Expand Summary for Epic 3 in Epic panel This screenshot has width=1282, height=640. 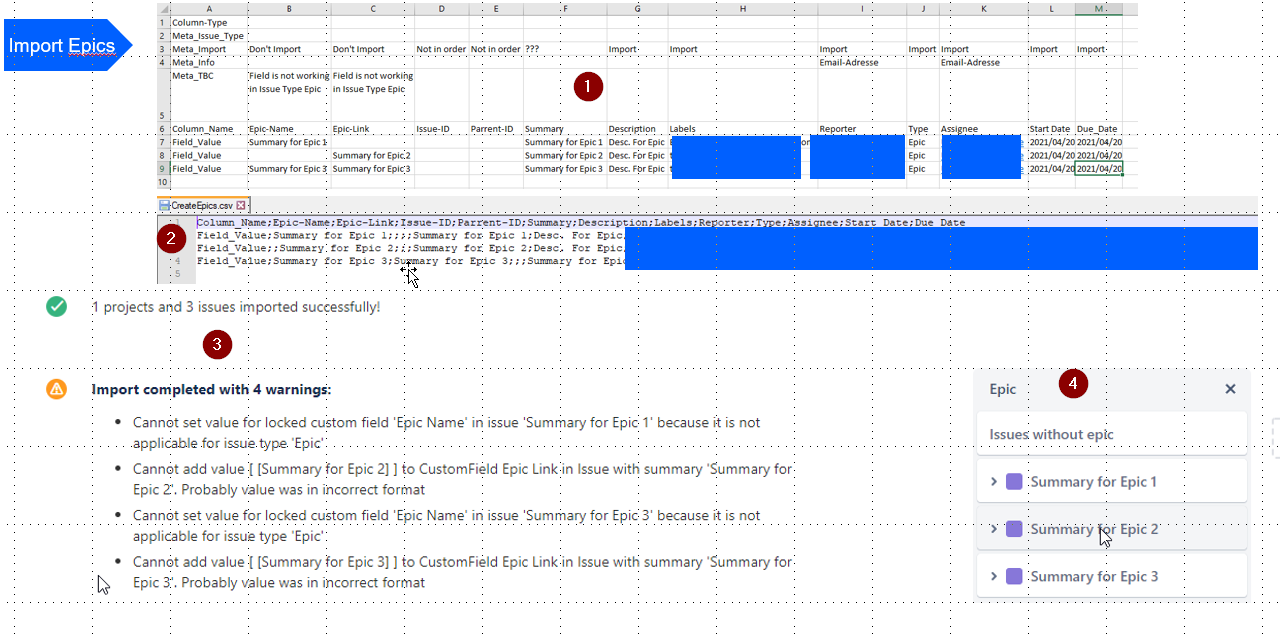click(x=994, y=576)
